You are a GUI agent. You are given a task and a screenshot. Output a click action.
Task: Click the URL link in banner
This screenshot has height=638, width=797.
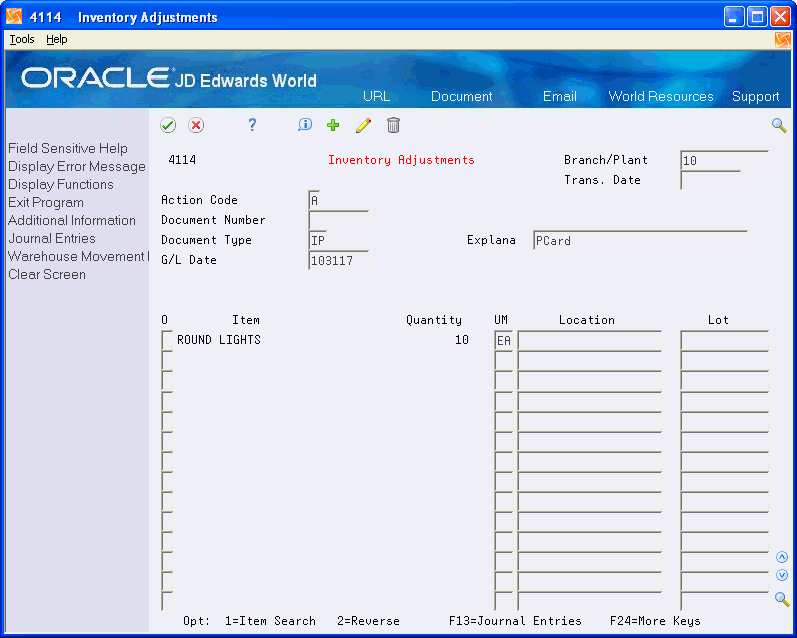tap(376, 96)
